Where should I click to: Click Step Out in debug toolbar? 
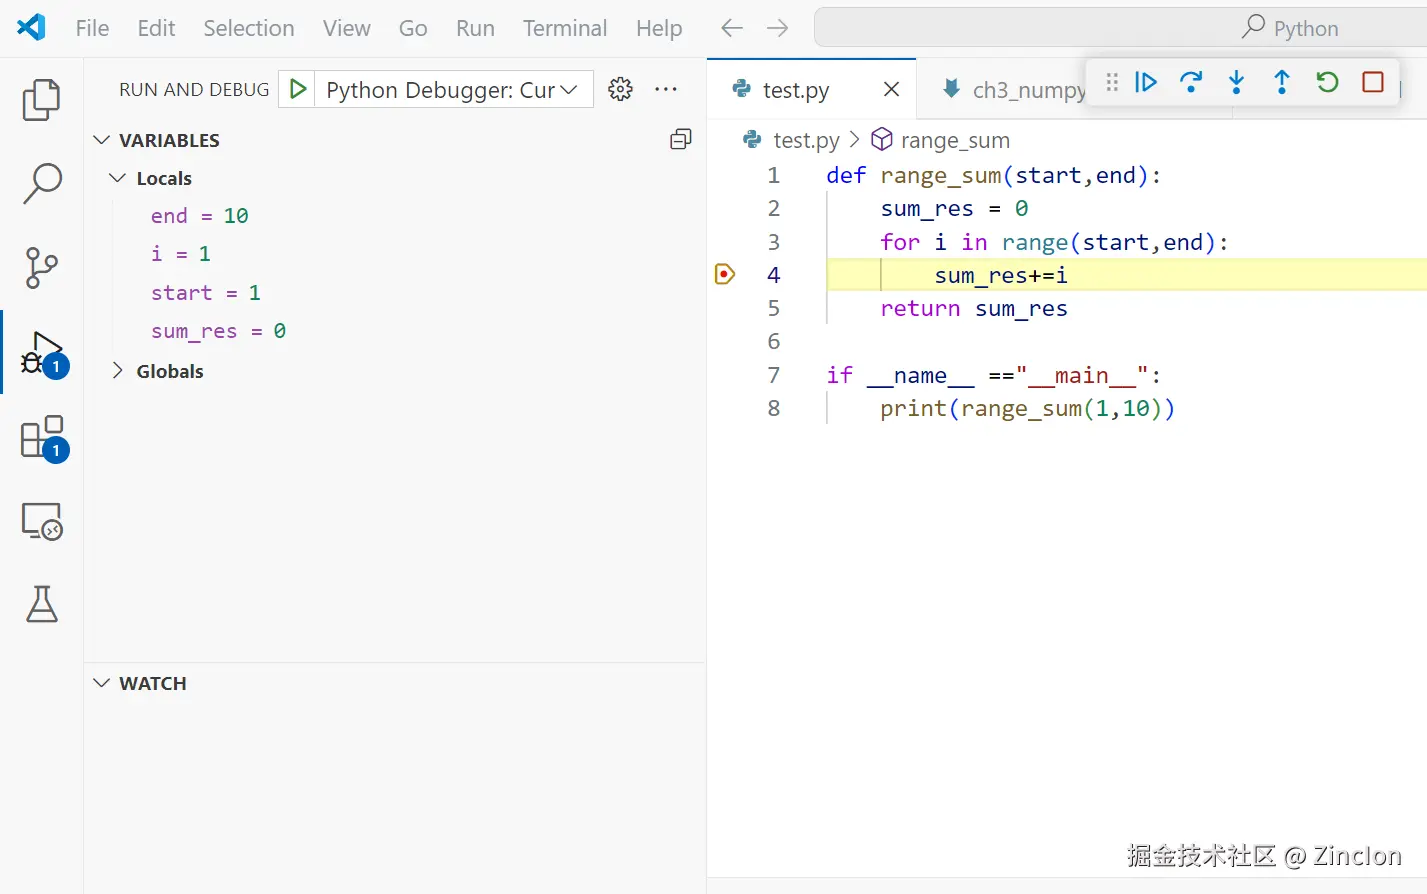pyautogui.click(x=1282, y=82)
